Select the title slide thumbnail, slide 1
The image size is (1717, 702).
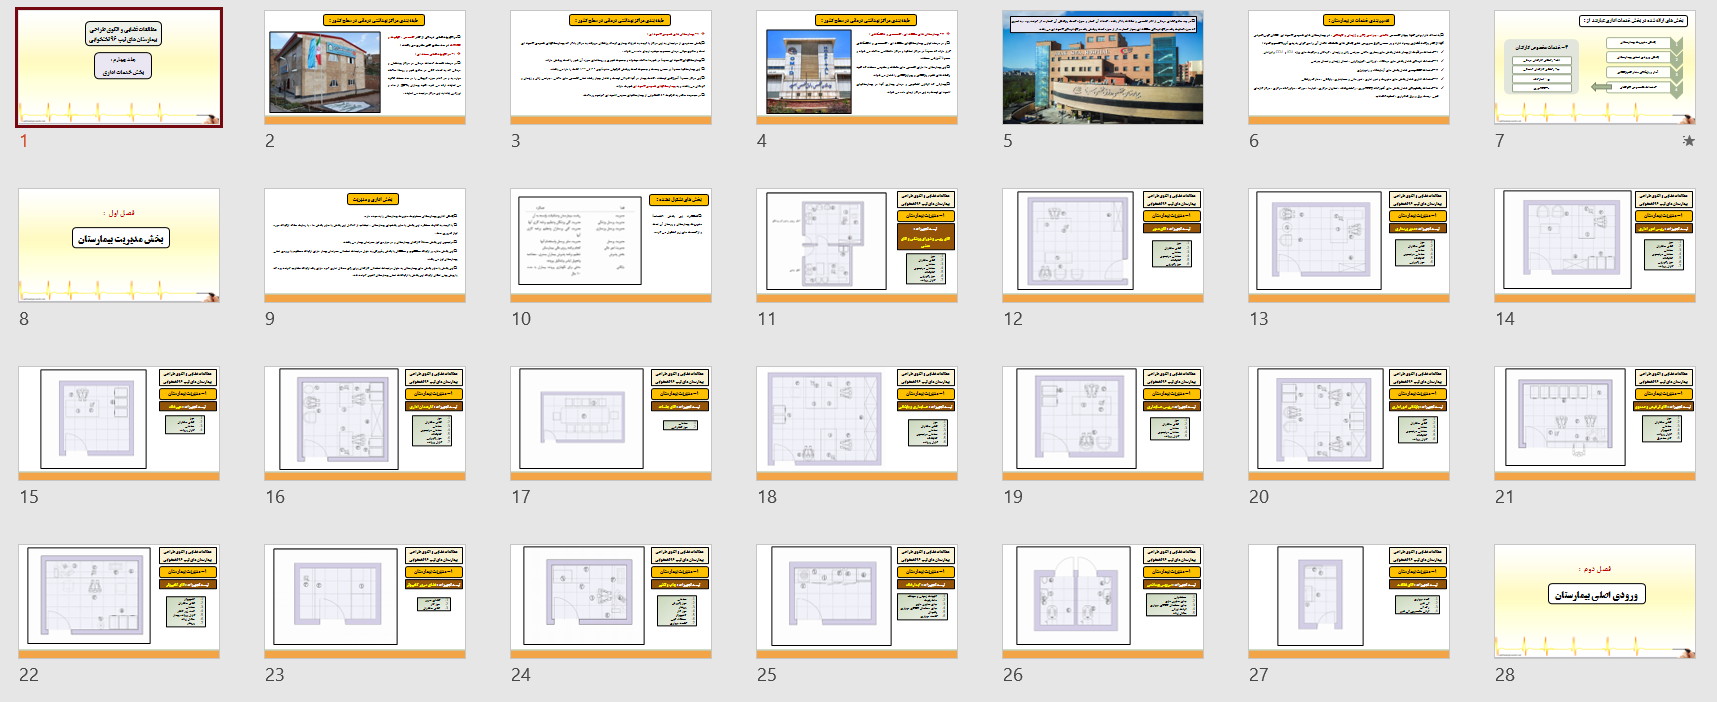[x=119, y=67]
